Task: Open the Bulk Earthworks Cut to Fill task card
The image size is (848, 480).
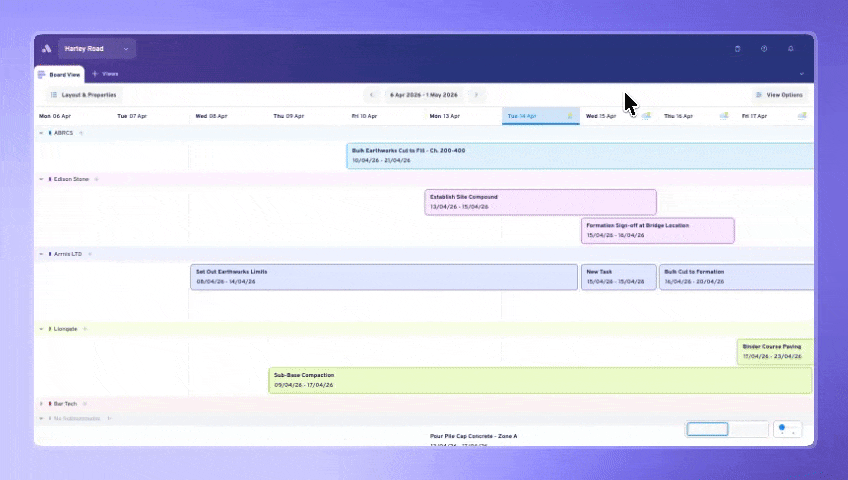Action: [x=580, y=156]
